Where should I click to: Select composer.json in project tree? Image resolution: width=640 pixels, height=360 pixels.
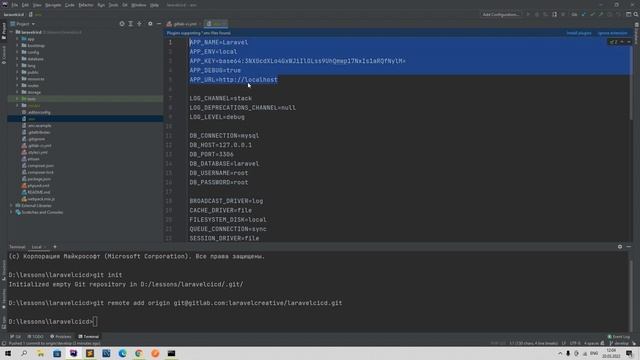41,166
